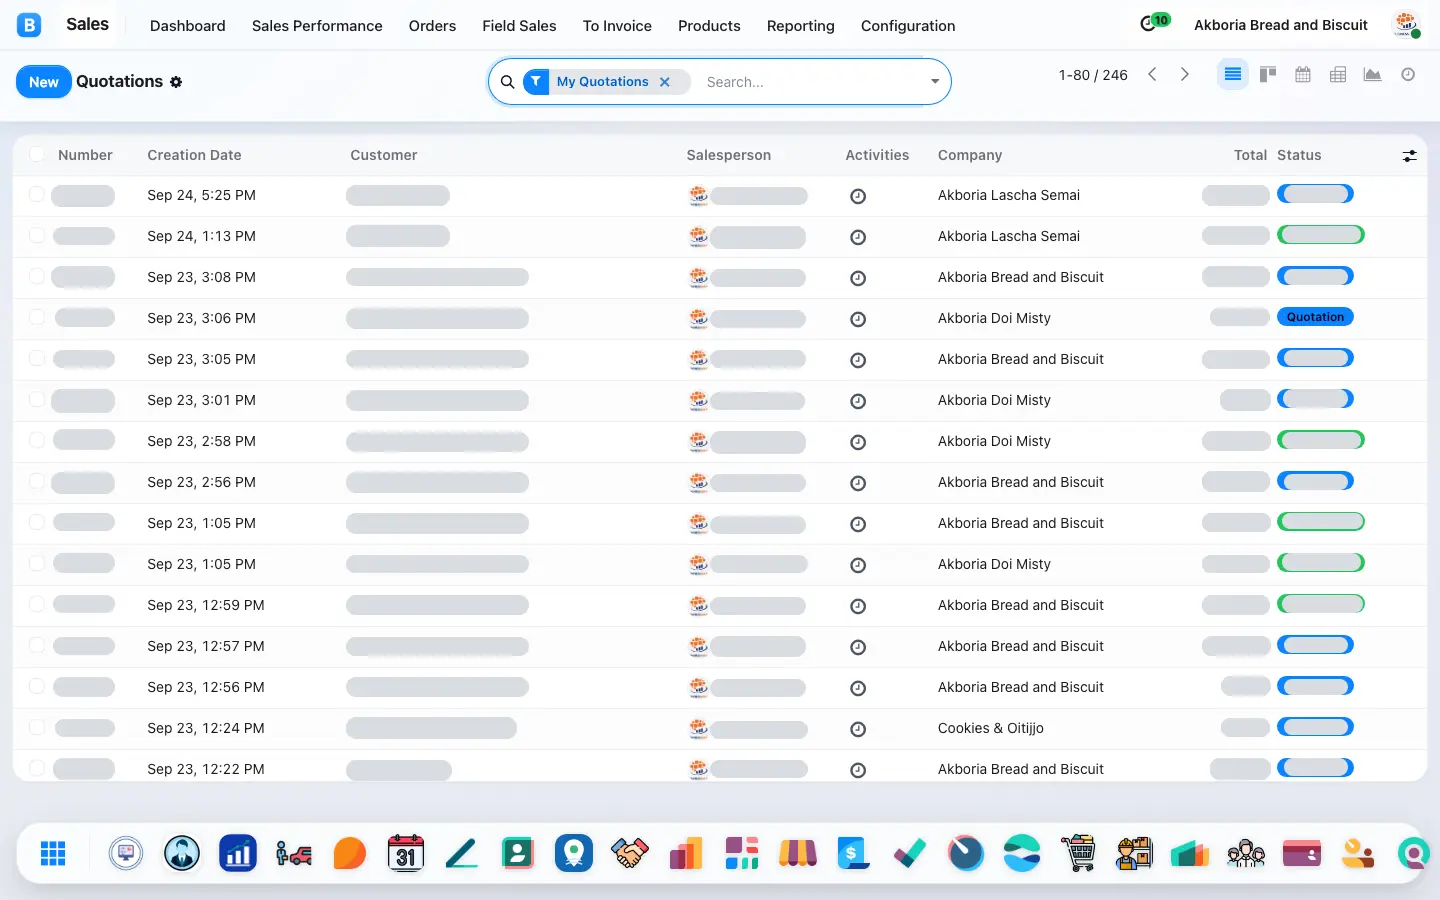The height and width of the screenshot is (900, 1440).
Task: Tick the checkbox for the Sep 24, 1:13 PM row
Action: 37,235
